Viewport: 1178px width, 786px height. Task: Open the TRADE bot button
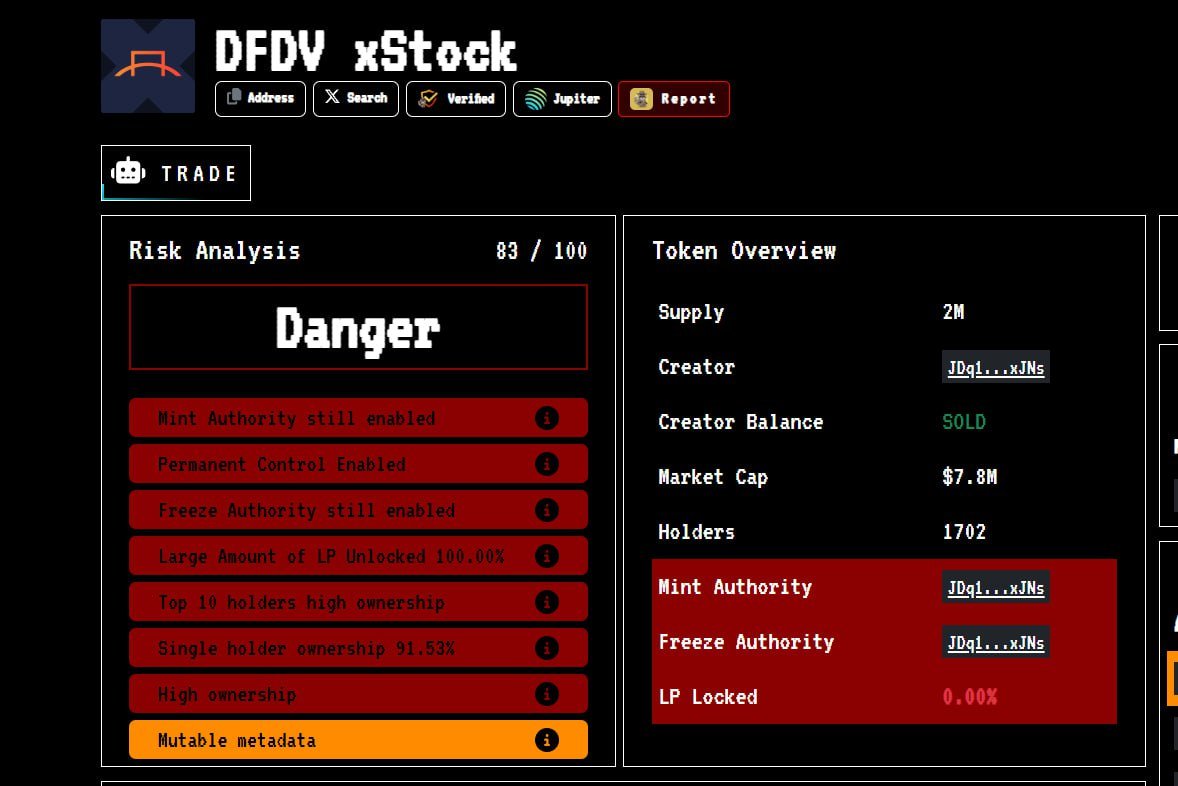click(176, 173)
